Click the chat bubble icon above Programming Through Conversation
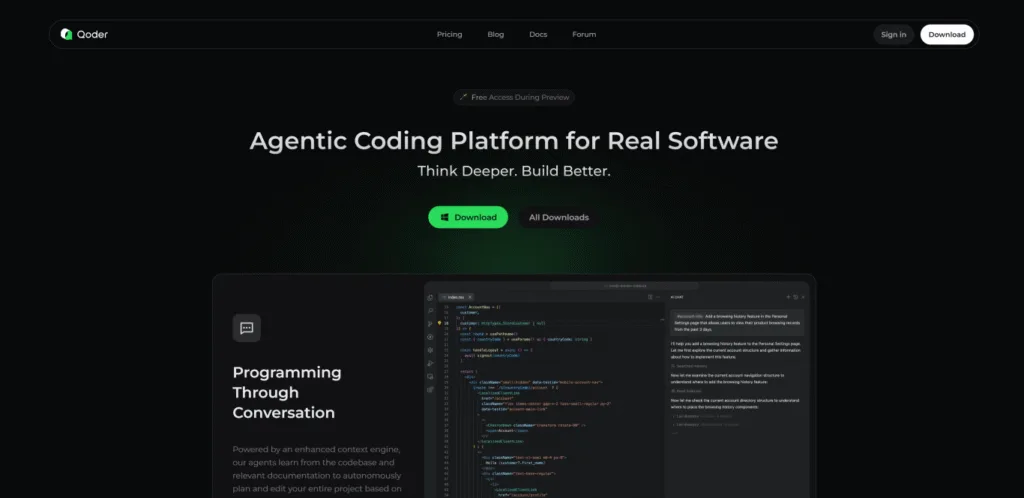The height and width of the screenshot is (498, 1024). pos(247,328)
